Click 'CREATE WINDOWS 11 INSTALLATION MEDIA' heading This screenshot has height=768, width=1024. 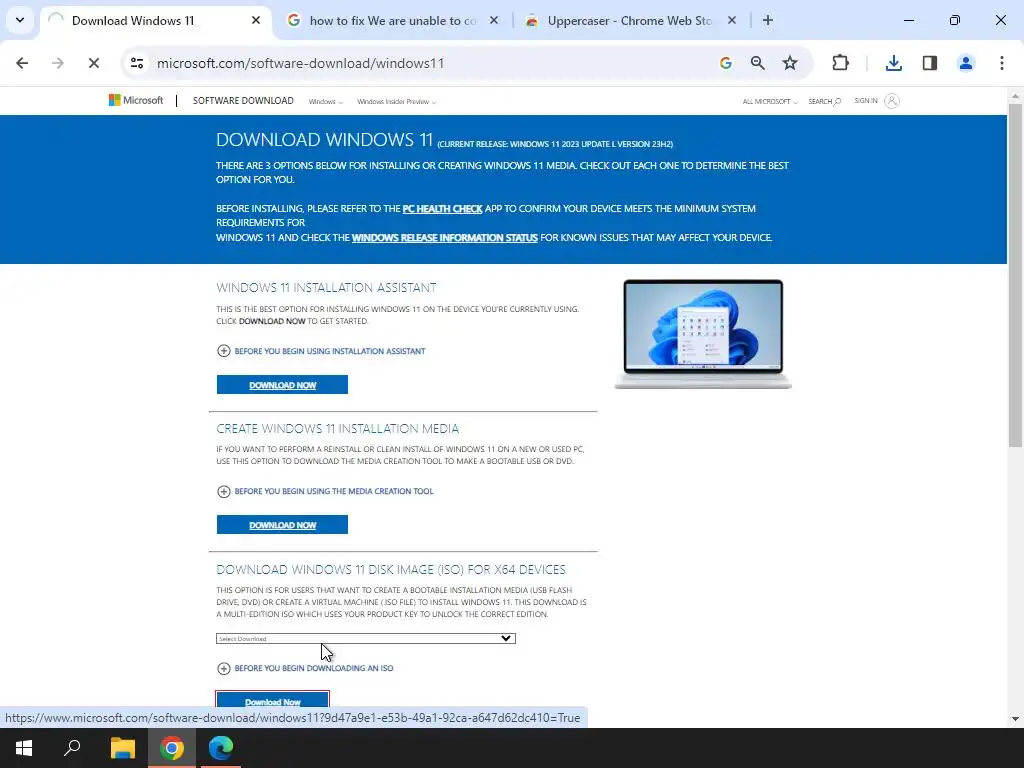pyautogui.click(x=338, y=429)
